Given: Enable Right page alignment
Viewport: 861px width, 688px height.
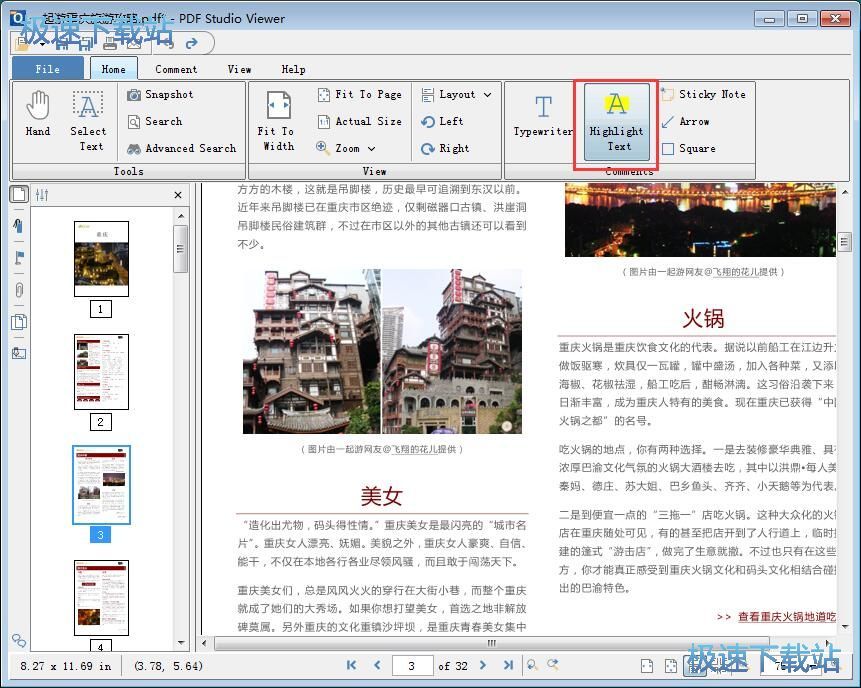Looking at the screenshot, I should coord(451,148).
